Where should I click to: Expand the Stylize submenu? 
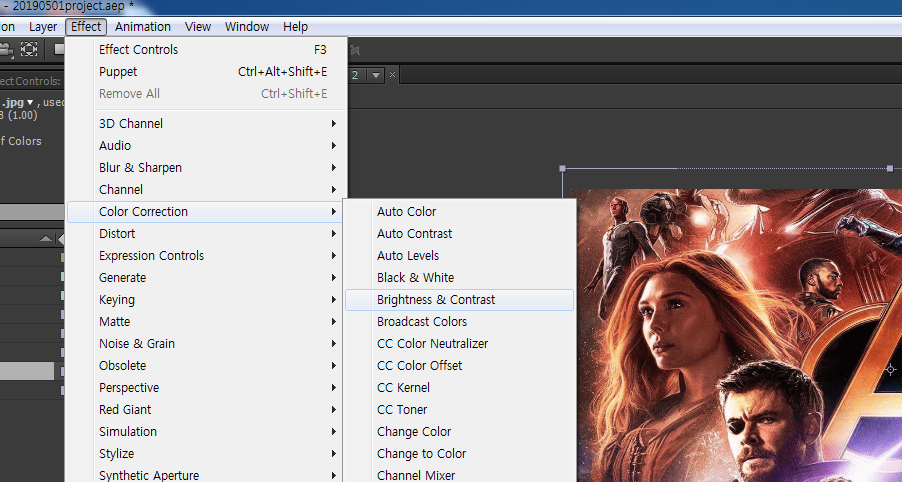pyautogui.click(x=207, y=454)
